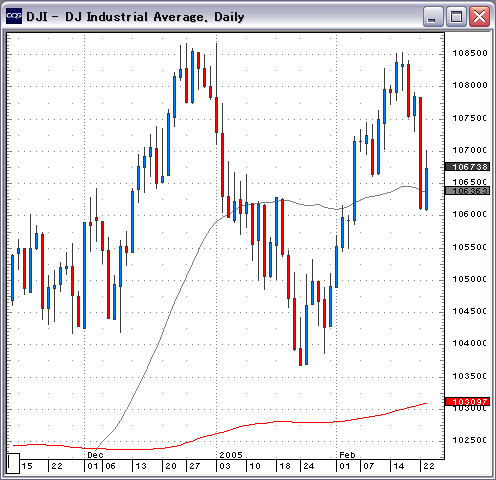Click the 'Dec' month label on time axis

(95, 455)
